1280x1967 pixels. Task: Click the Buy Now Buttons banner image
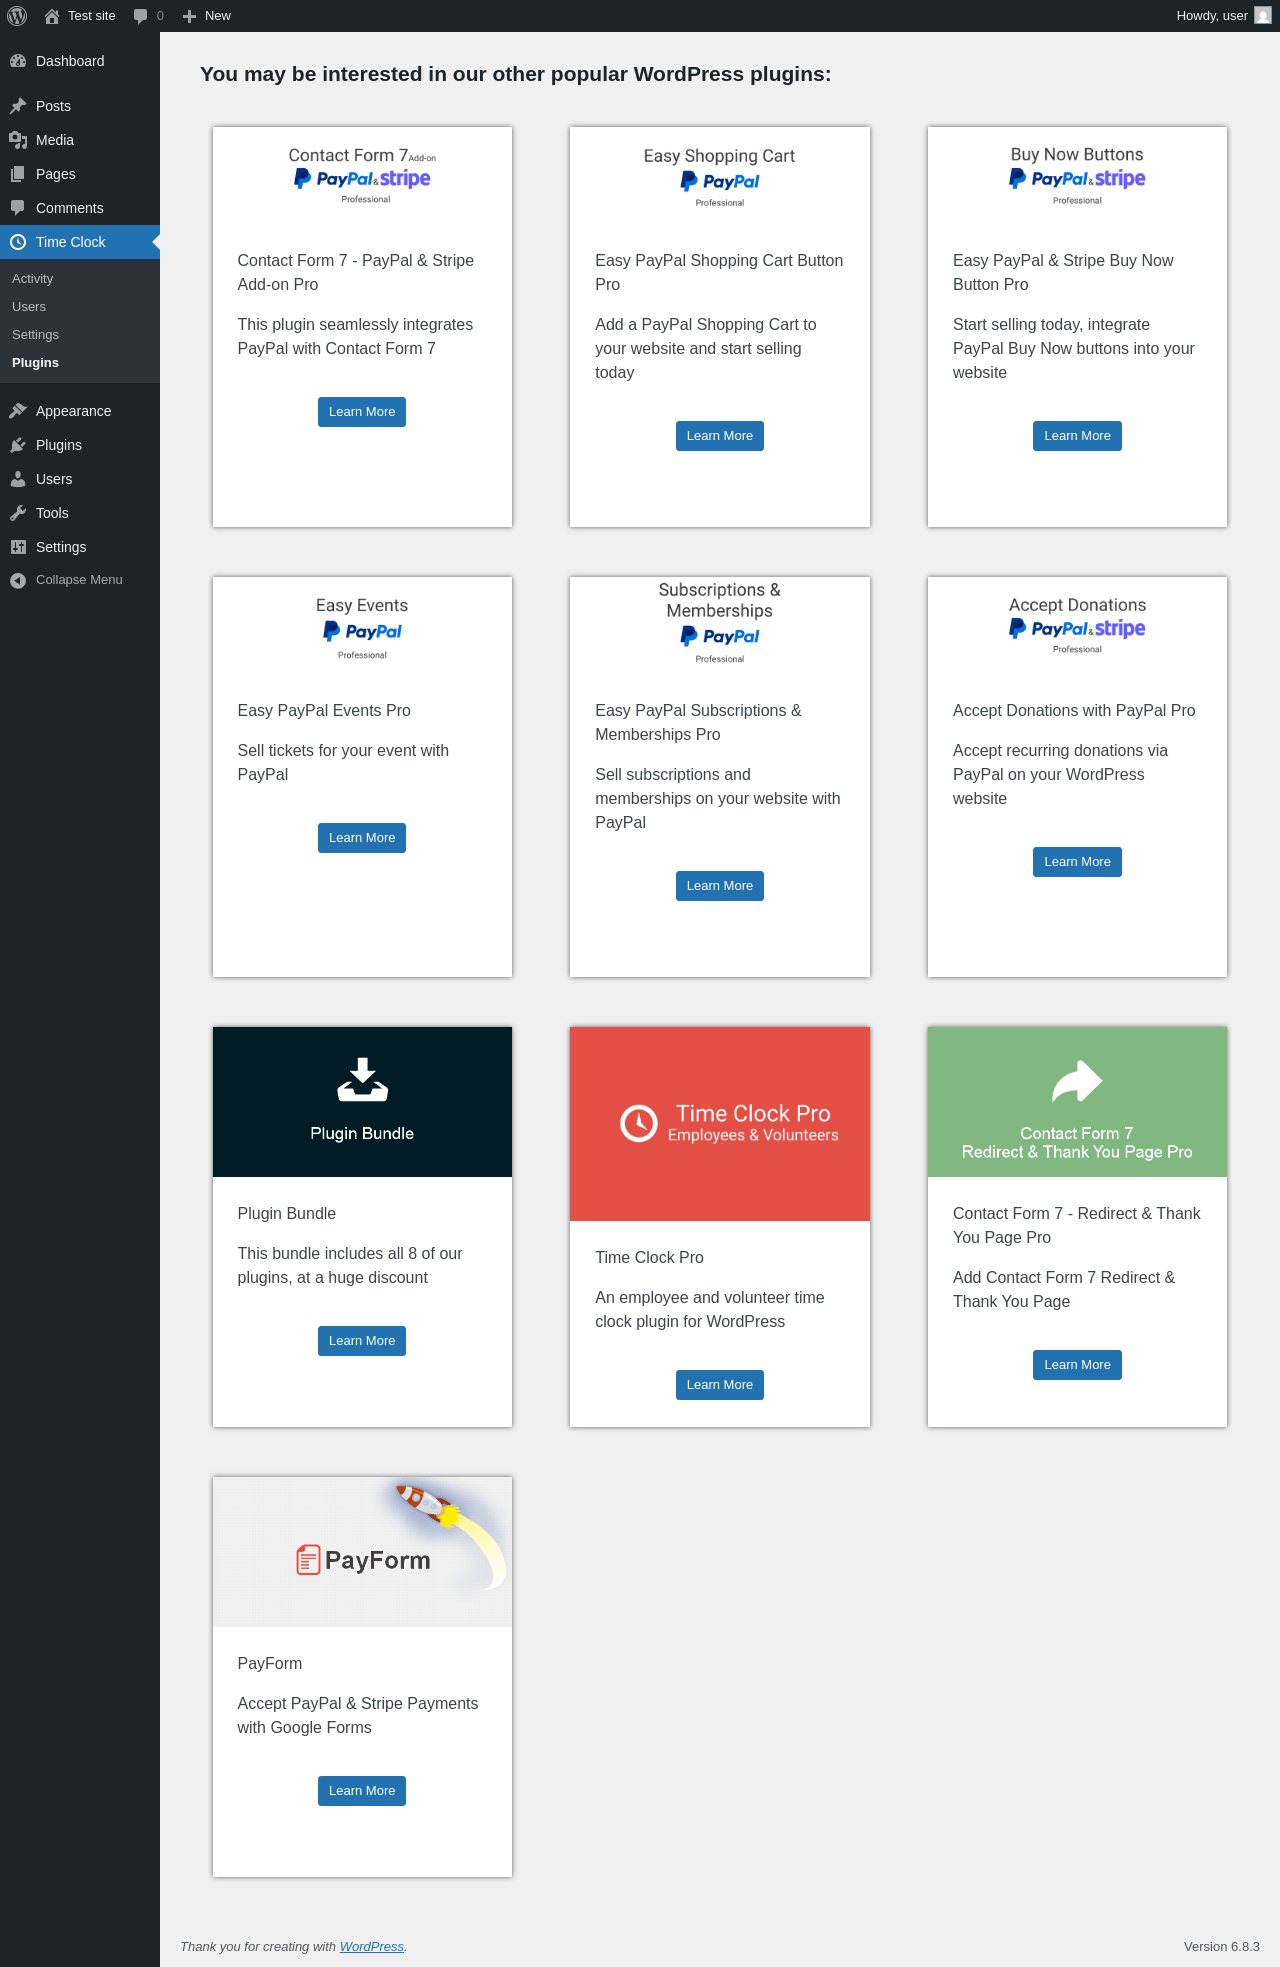(1077, 176)
